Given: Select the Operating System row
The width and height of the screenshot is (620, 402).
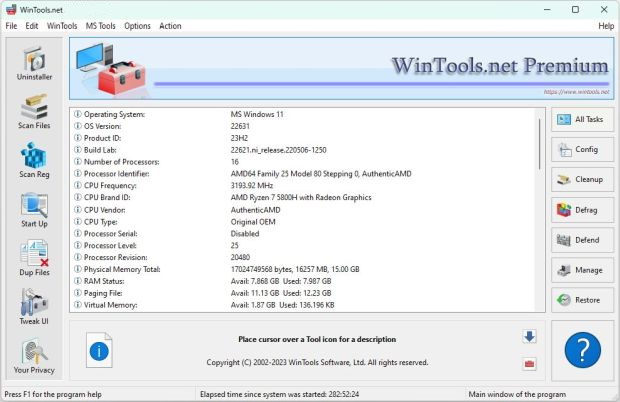Looking at the screenshot, I should [303, 114].
